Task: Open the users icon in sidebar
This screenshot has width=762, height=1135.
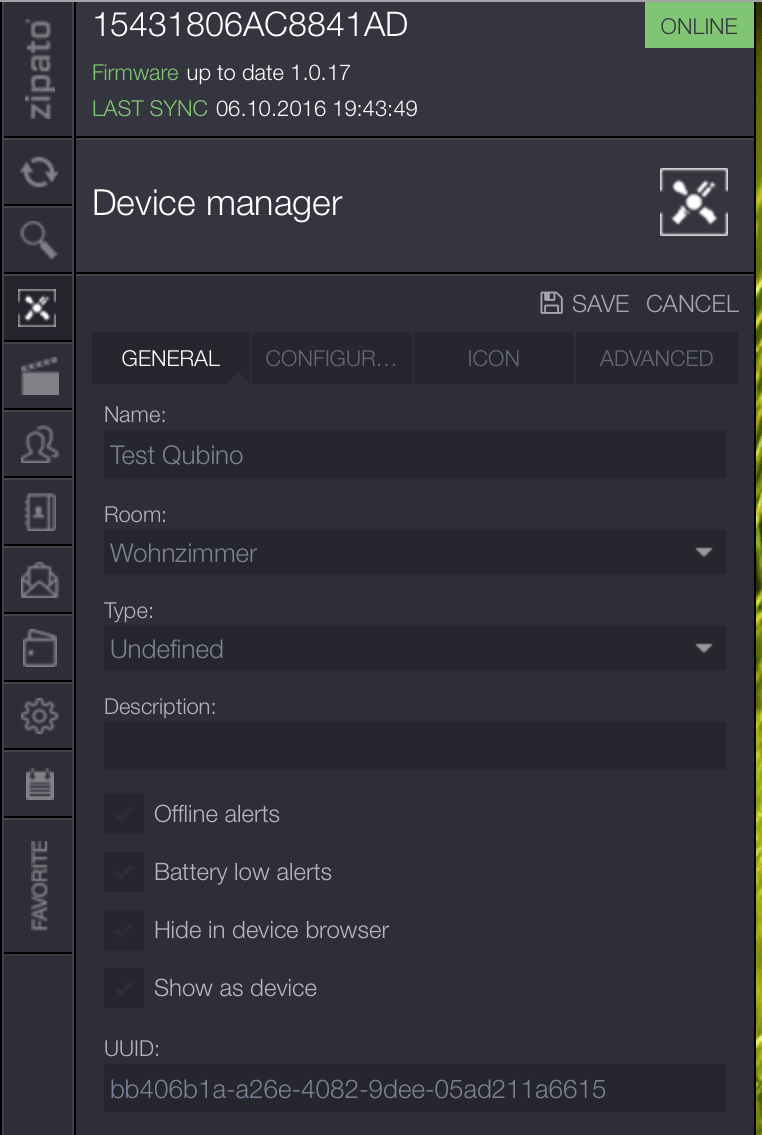Action: pos(38,445)
